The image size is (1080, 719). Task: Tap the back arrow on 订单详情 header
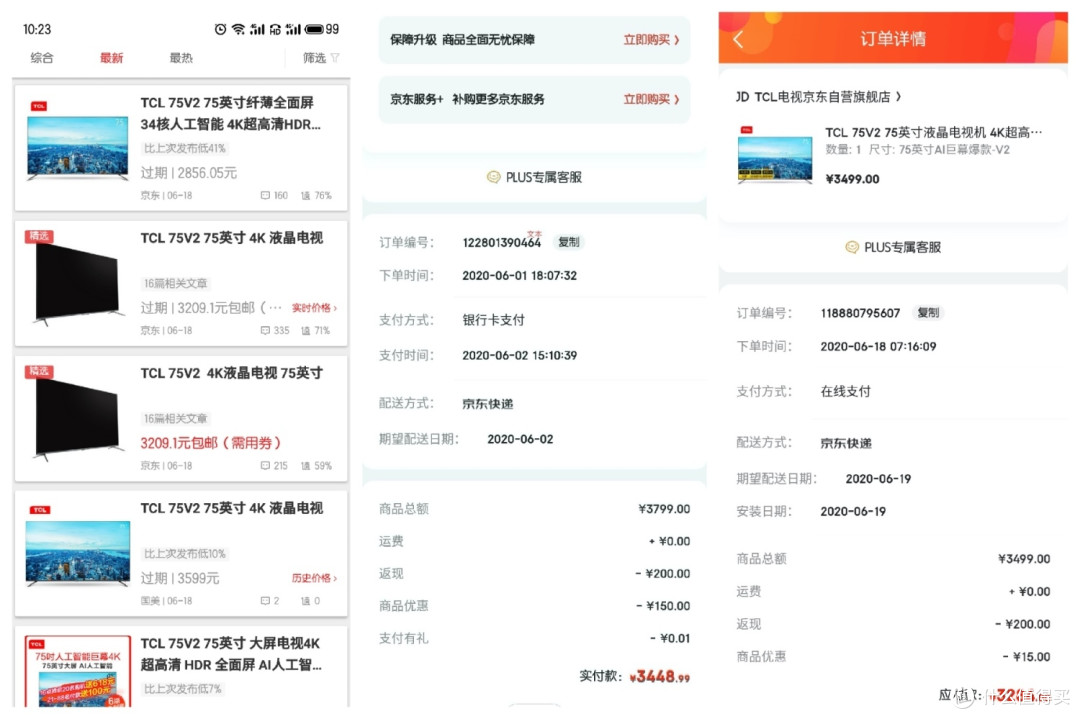pos(738,39)
